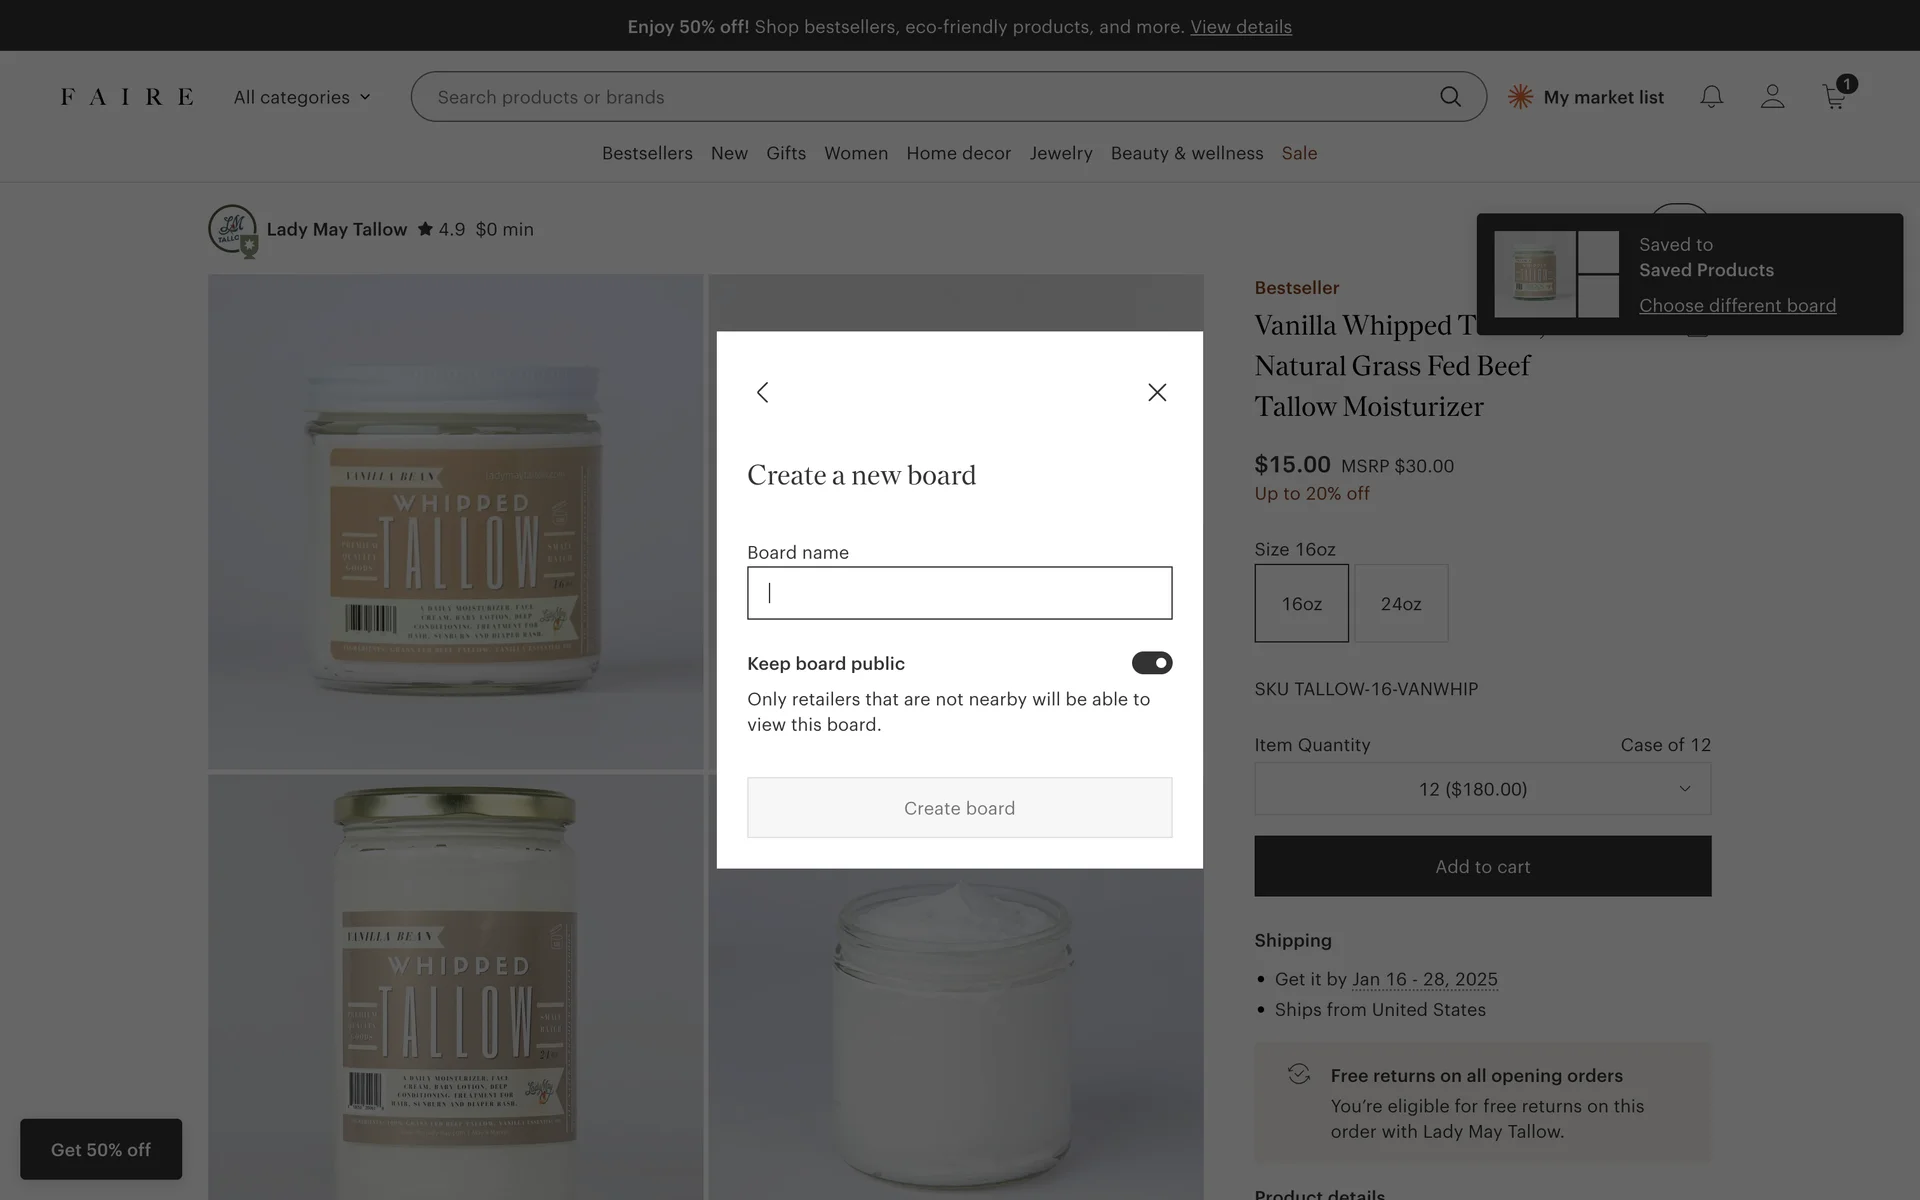Image resolution: width=1920 pixels, height=1200 pixels.
Task: Open the shopping cart icon
Action: pos(1834,97)
